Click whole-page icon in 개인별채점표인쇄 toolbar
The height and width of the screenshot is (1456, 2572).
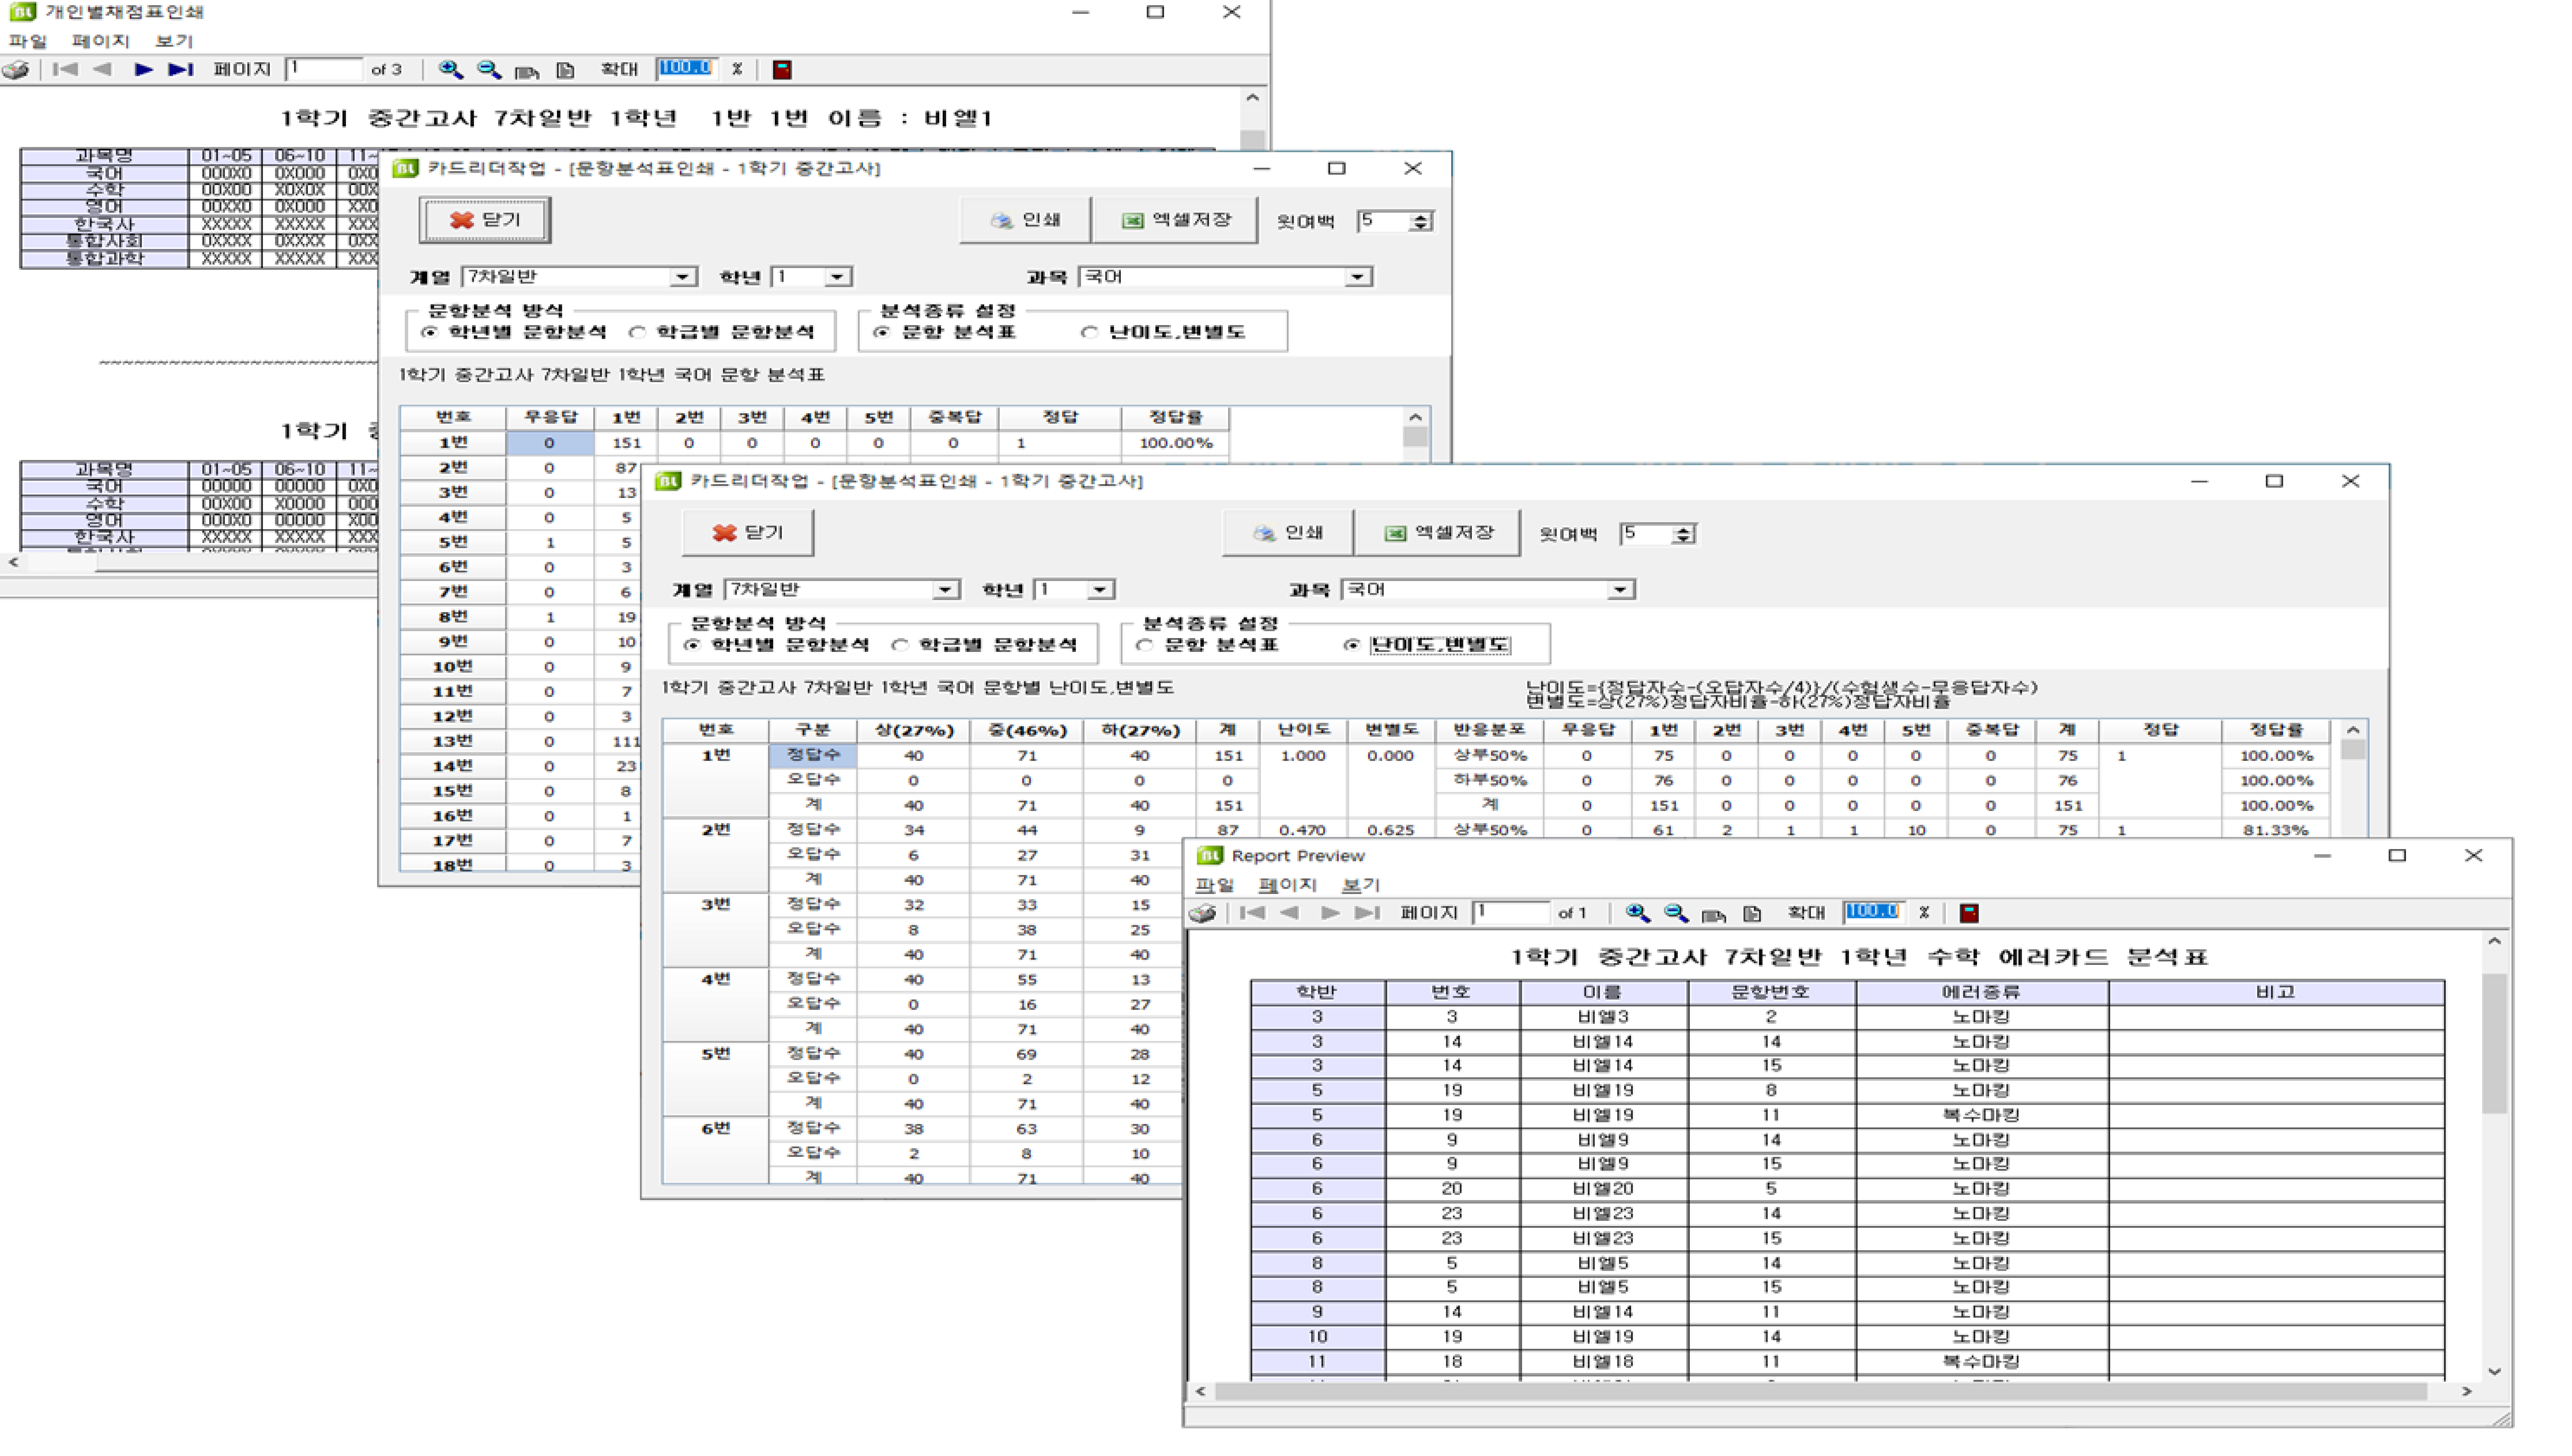point(565,70)
